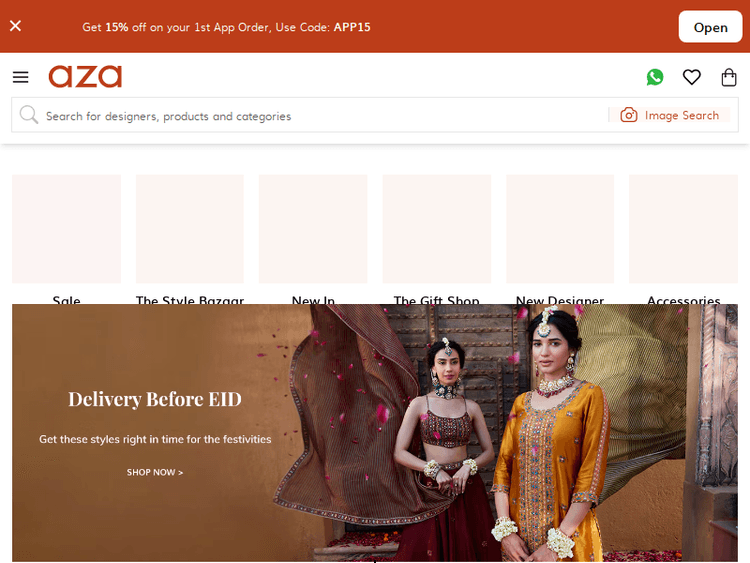Select the Sale category
The image size is (750, 563).
[66, 230]
